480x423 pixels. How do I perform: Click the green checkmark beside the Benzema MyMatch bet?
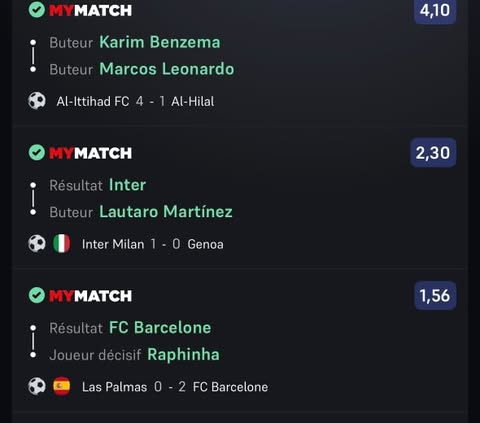[x=37, y=10]
